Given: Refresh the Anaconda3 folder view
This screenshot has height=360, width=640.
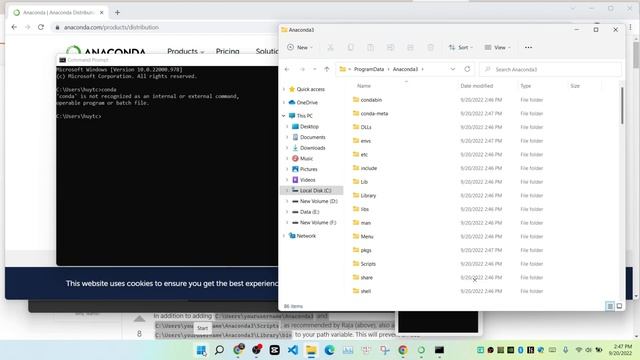Looking at the screenshot, I should point(467,69).
